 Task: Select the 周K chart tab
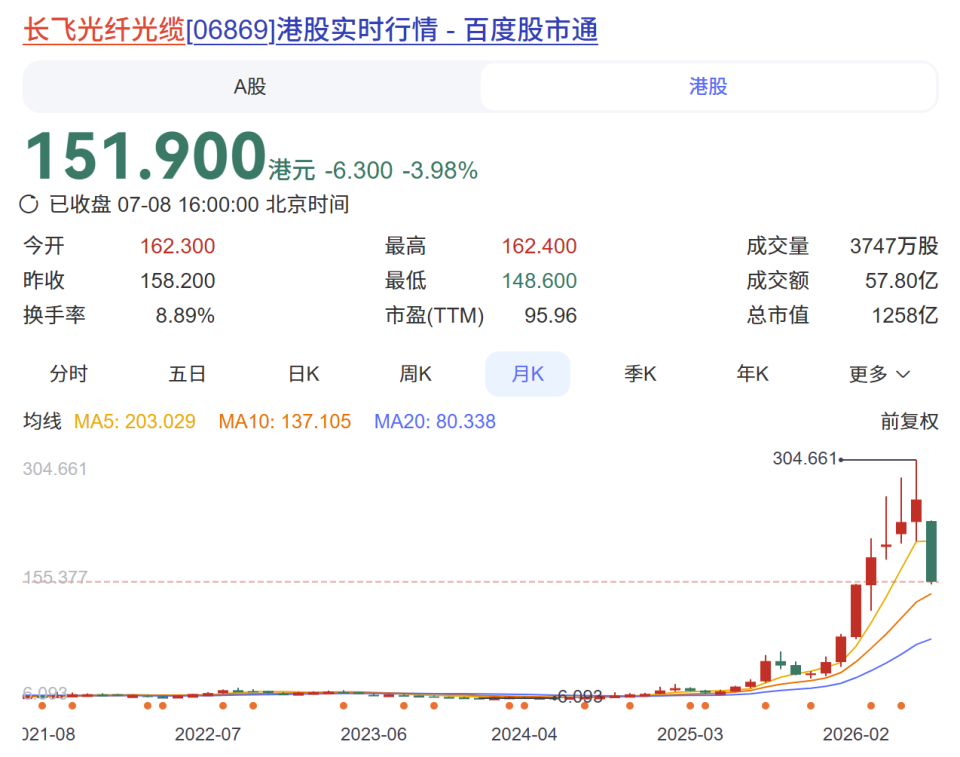tap(415, 374)
